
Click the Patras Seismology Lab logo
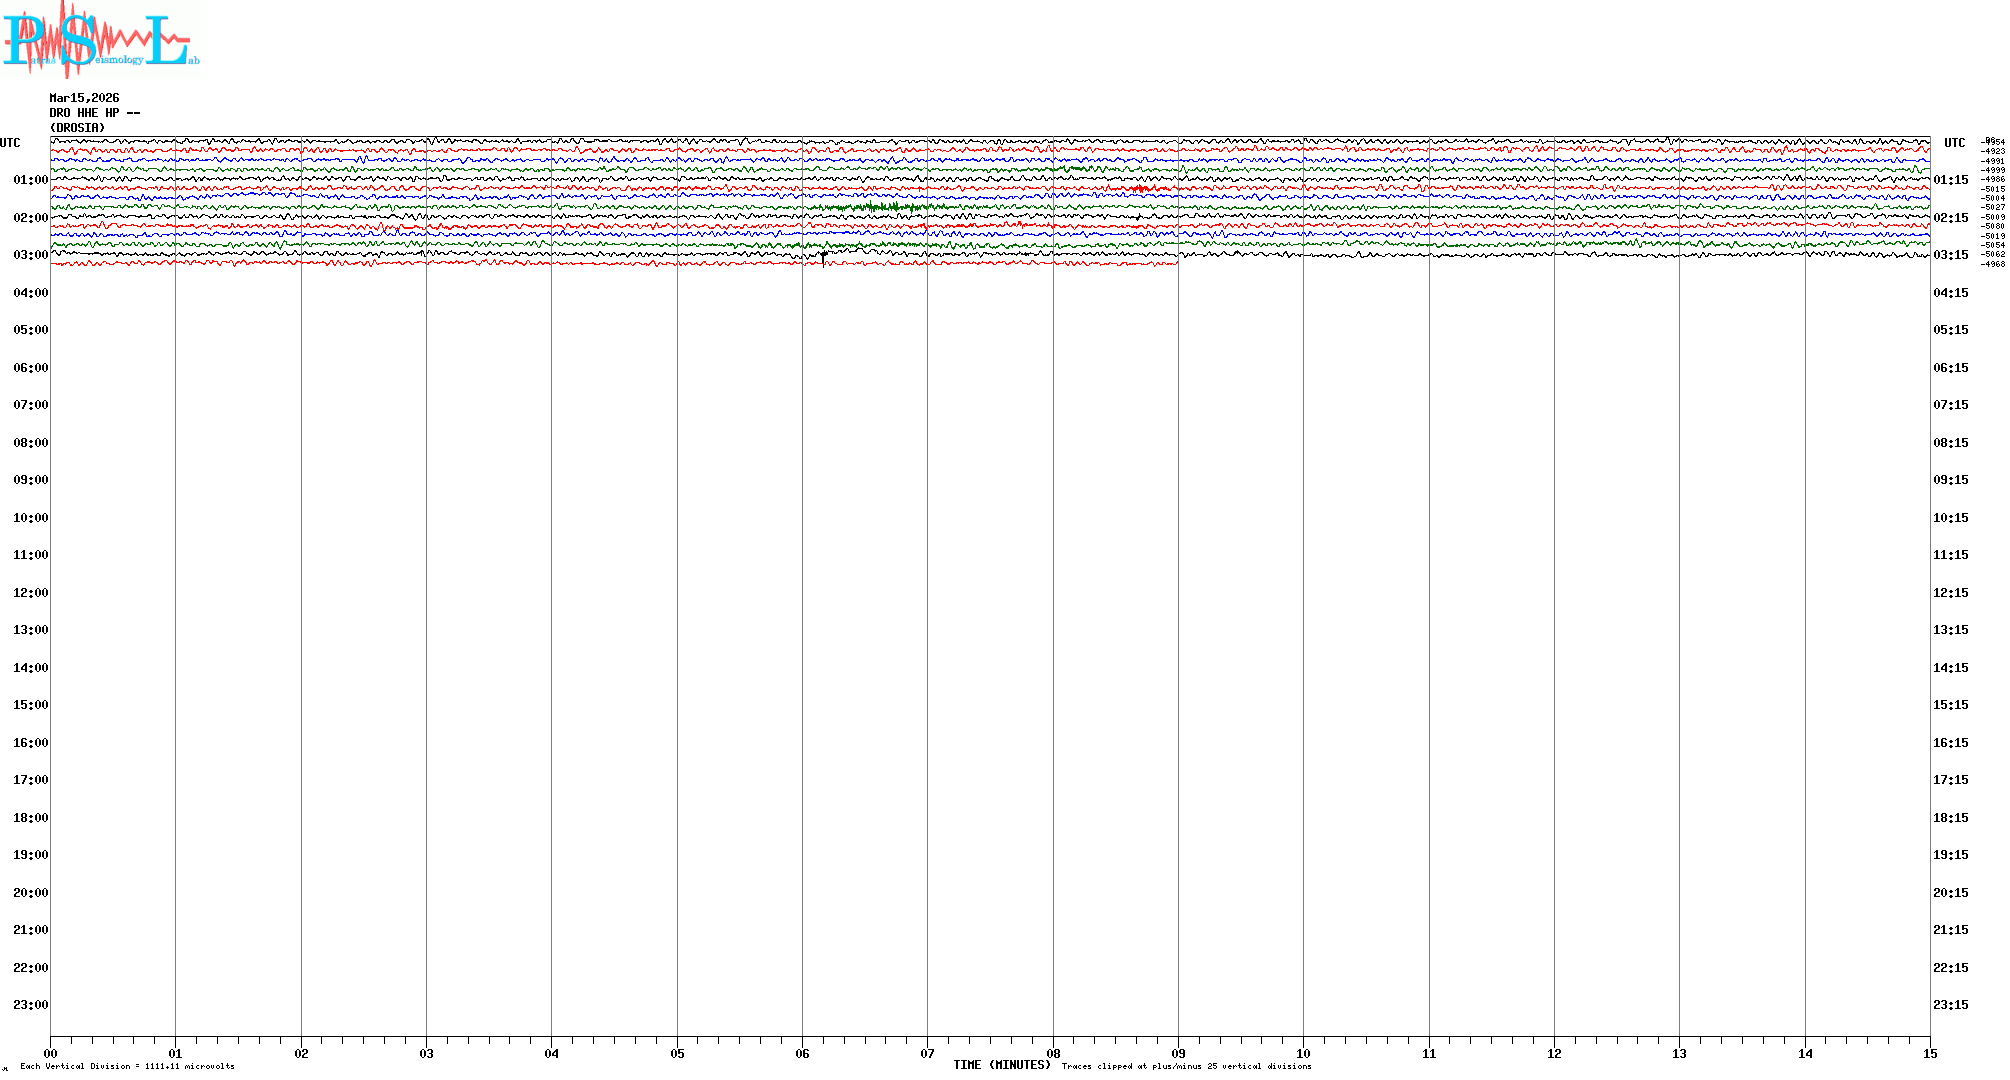[x=100, y=38]
